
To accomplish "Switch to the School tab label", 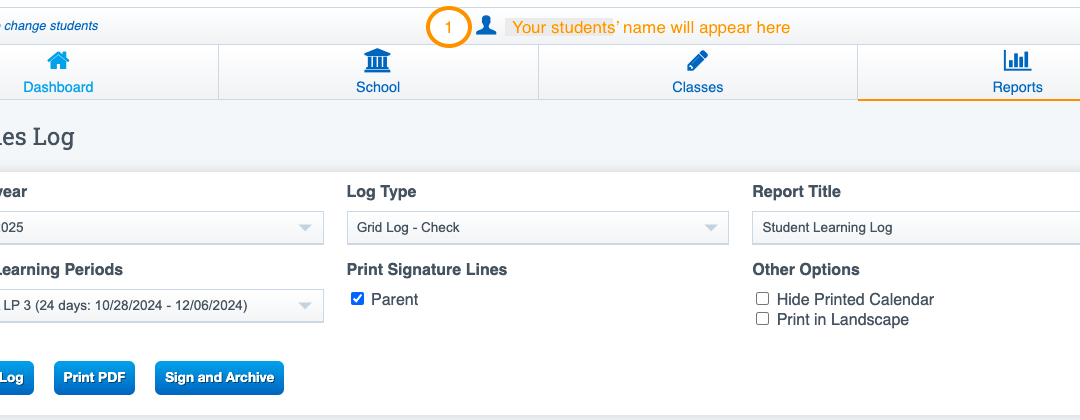I will [x=377, y=87].
